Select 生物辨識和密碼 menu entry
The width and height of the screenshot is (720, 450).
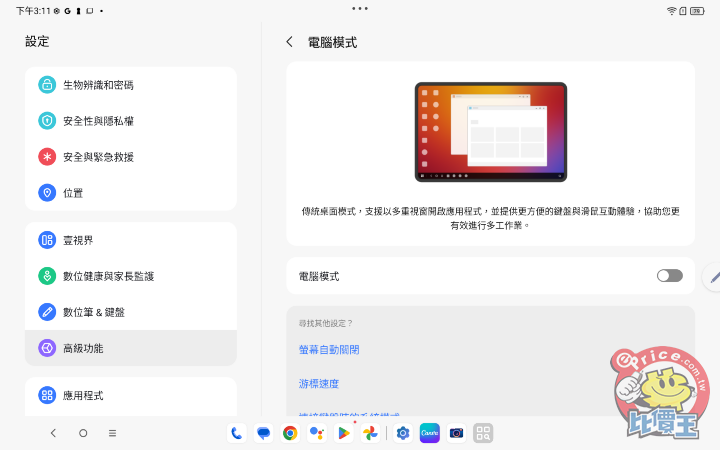pyautogui.click(x=131, y=85)
